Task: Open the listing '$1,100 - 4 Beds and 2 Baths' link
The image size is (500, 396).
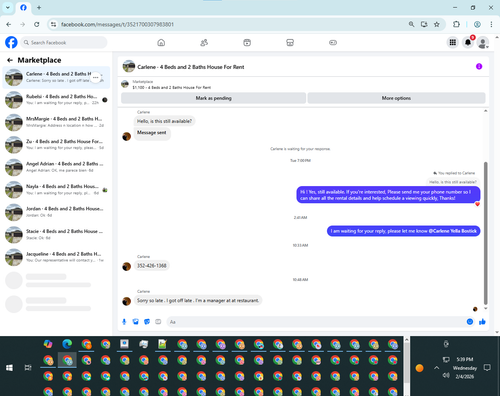Action: [x=172, y=87]
